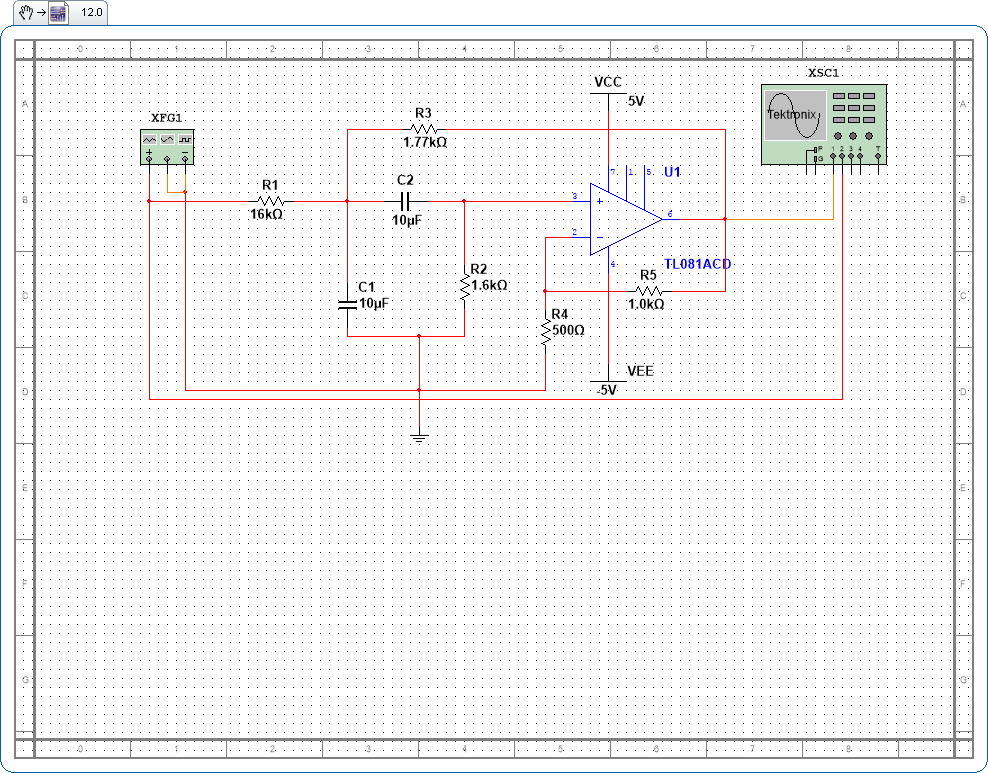The image size is (988, 773).
Task: Open the in-use list document icon
Action: tap(57, 13)
